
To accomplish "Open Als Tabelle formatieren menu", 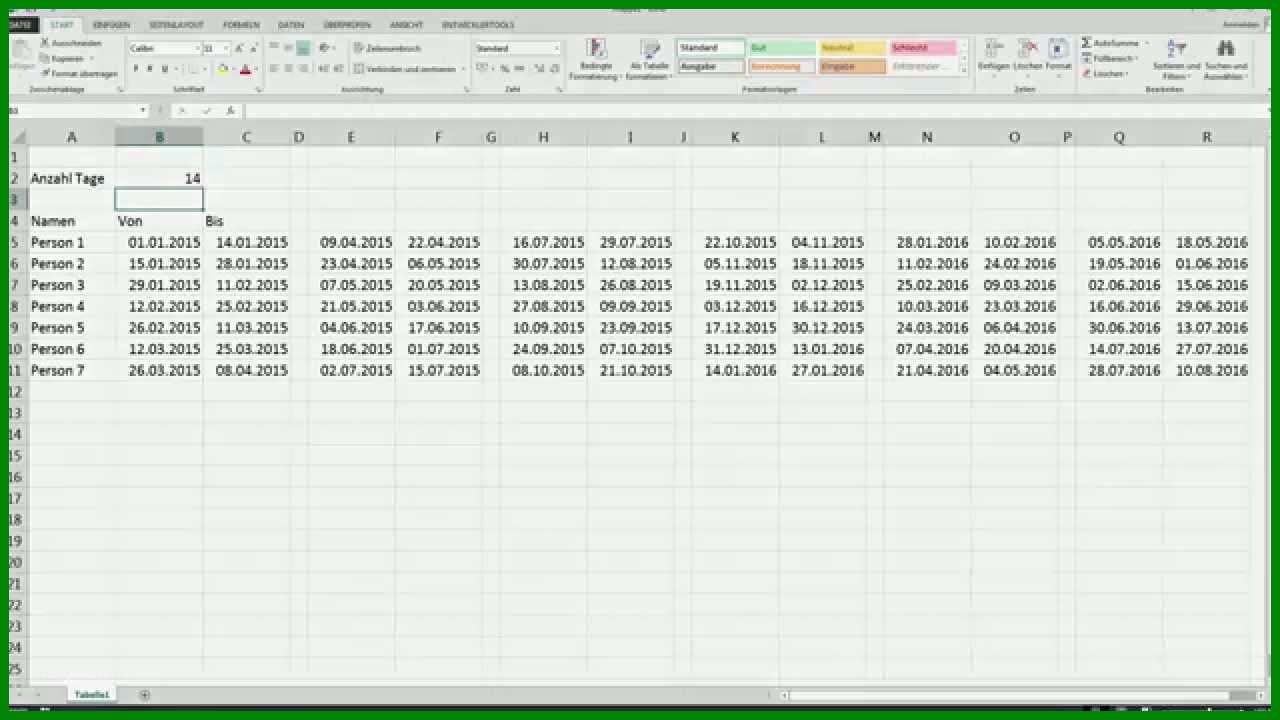I will (650, 60).
